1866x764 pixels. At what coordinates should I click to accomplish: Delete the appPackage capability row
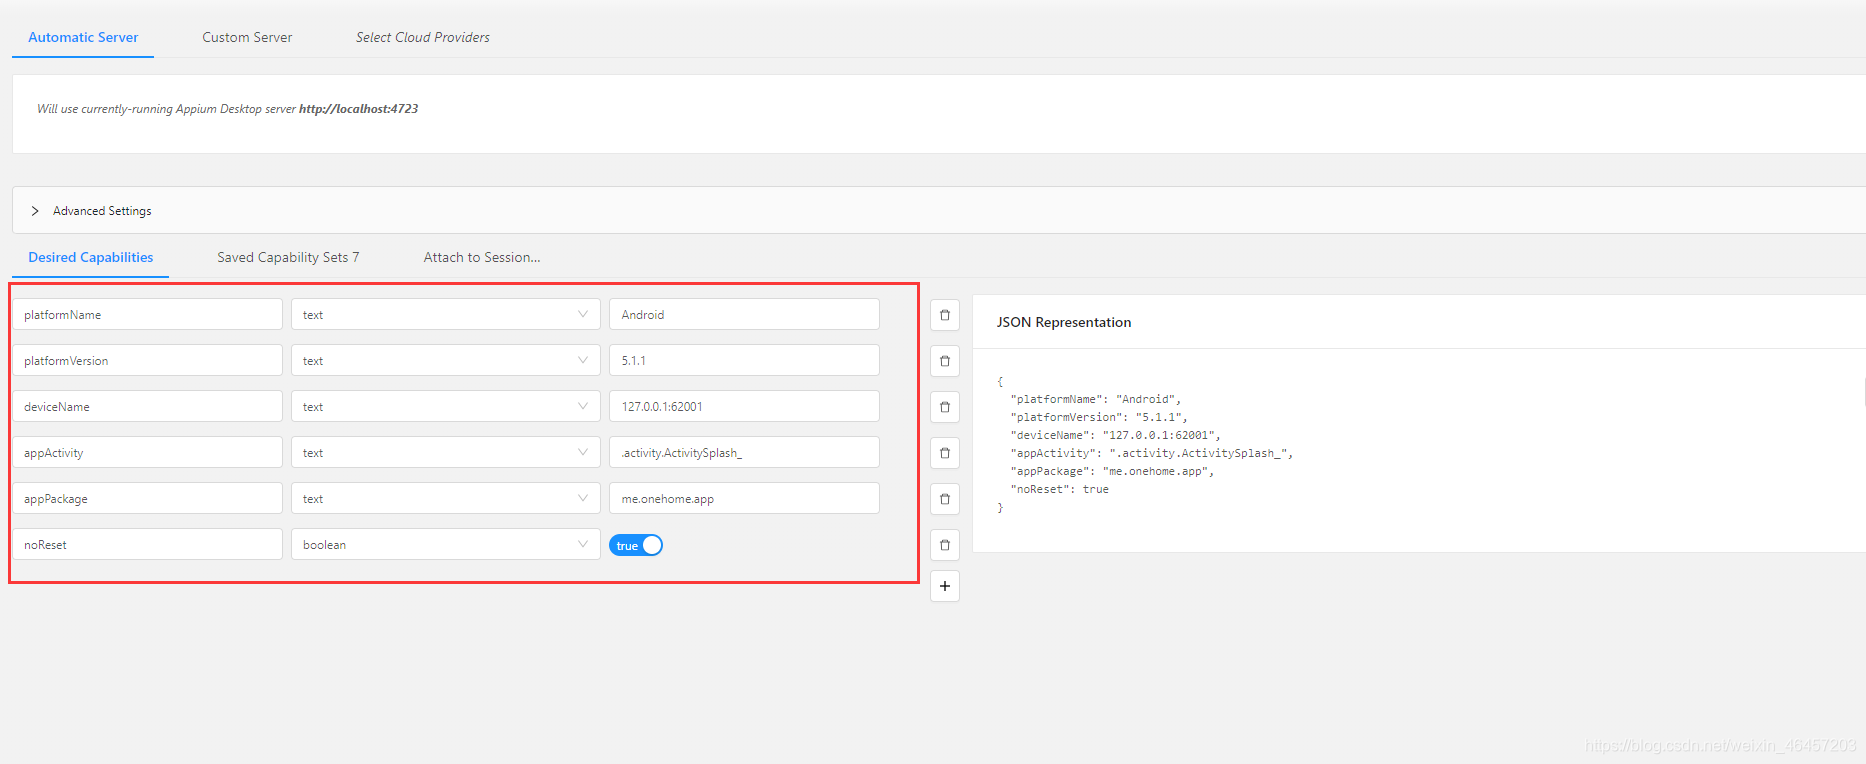(x=945, y=499)
